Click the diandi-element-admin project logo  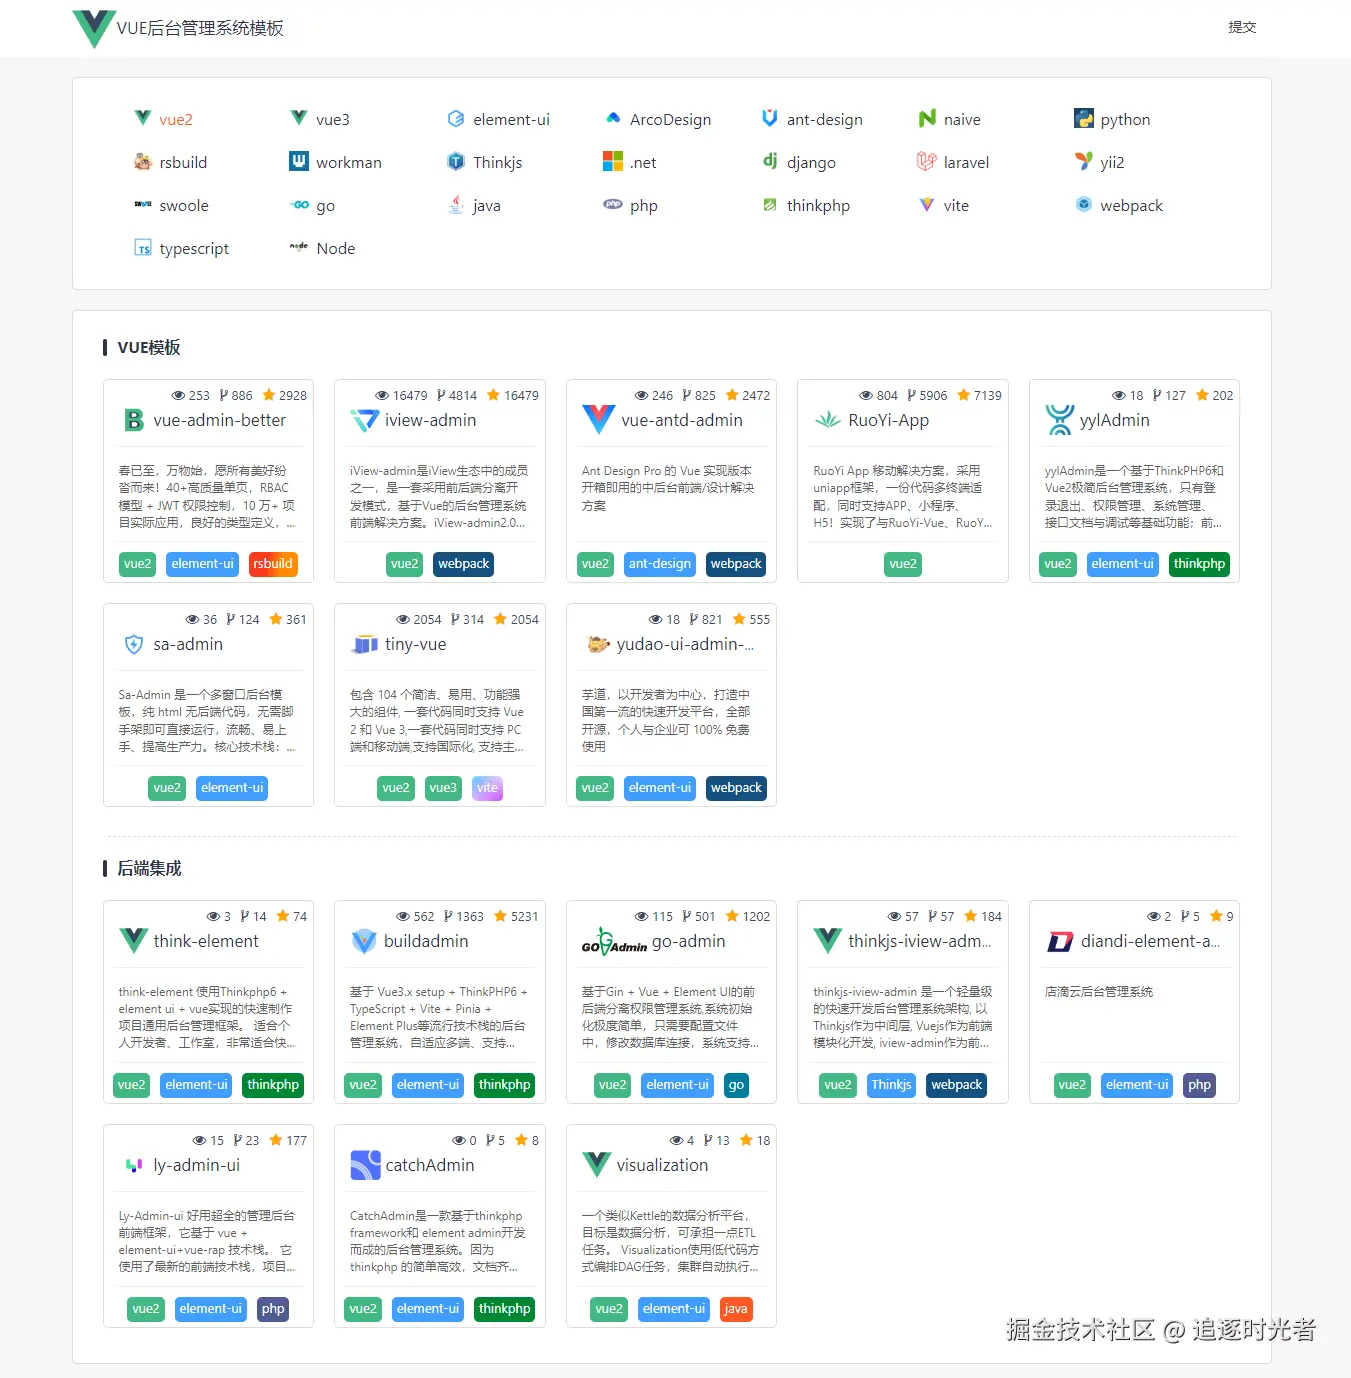pos(1060,942)
